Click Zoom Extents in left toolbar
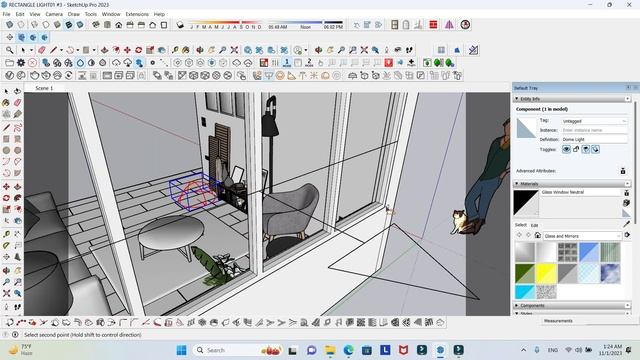The height and width of the screenshot is (360, 640). tap(6, 293)
